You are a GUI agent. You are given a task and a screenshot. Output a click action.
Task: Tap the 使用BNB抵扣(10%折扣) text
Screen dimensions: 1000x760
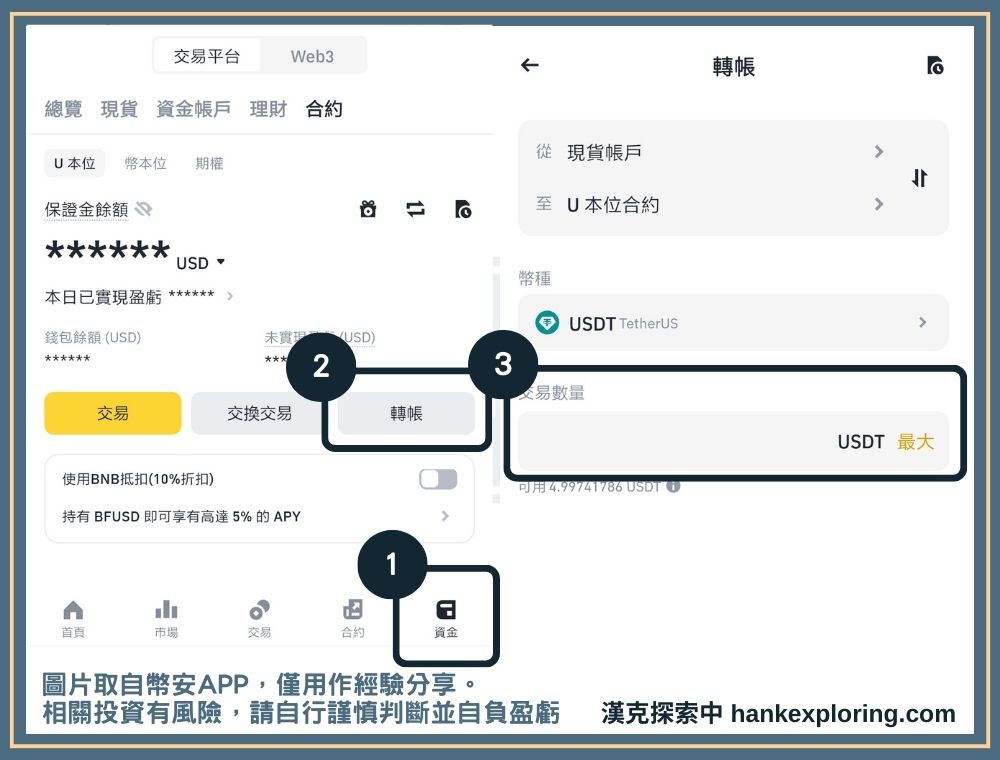click(x=138, y=479)
